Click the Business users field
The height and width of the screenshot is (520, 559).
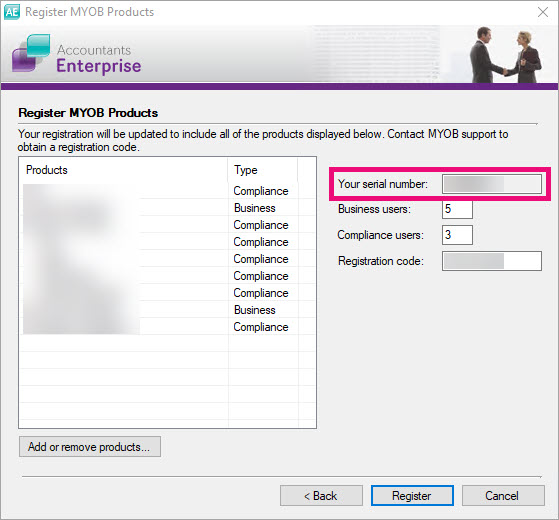[457, 209]
